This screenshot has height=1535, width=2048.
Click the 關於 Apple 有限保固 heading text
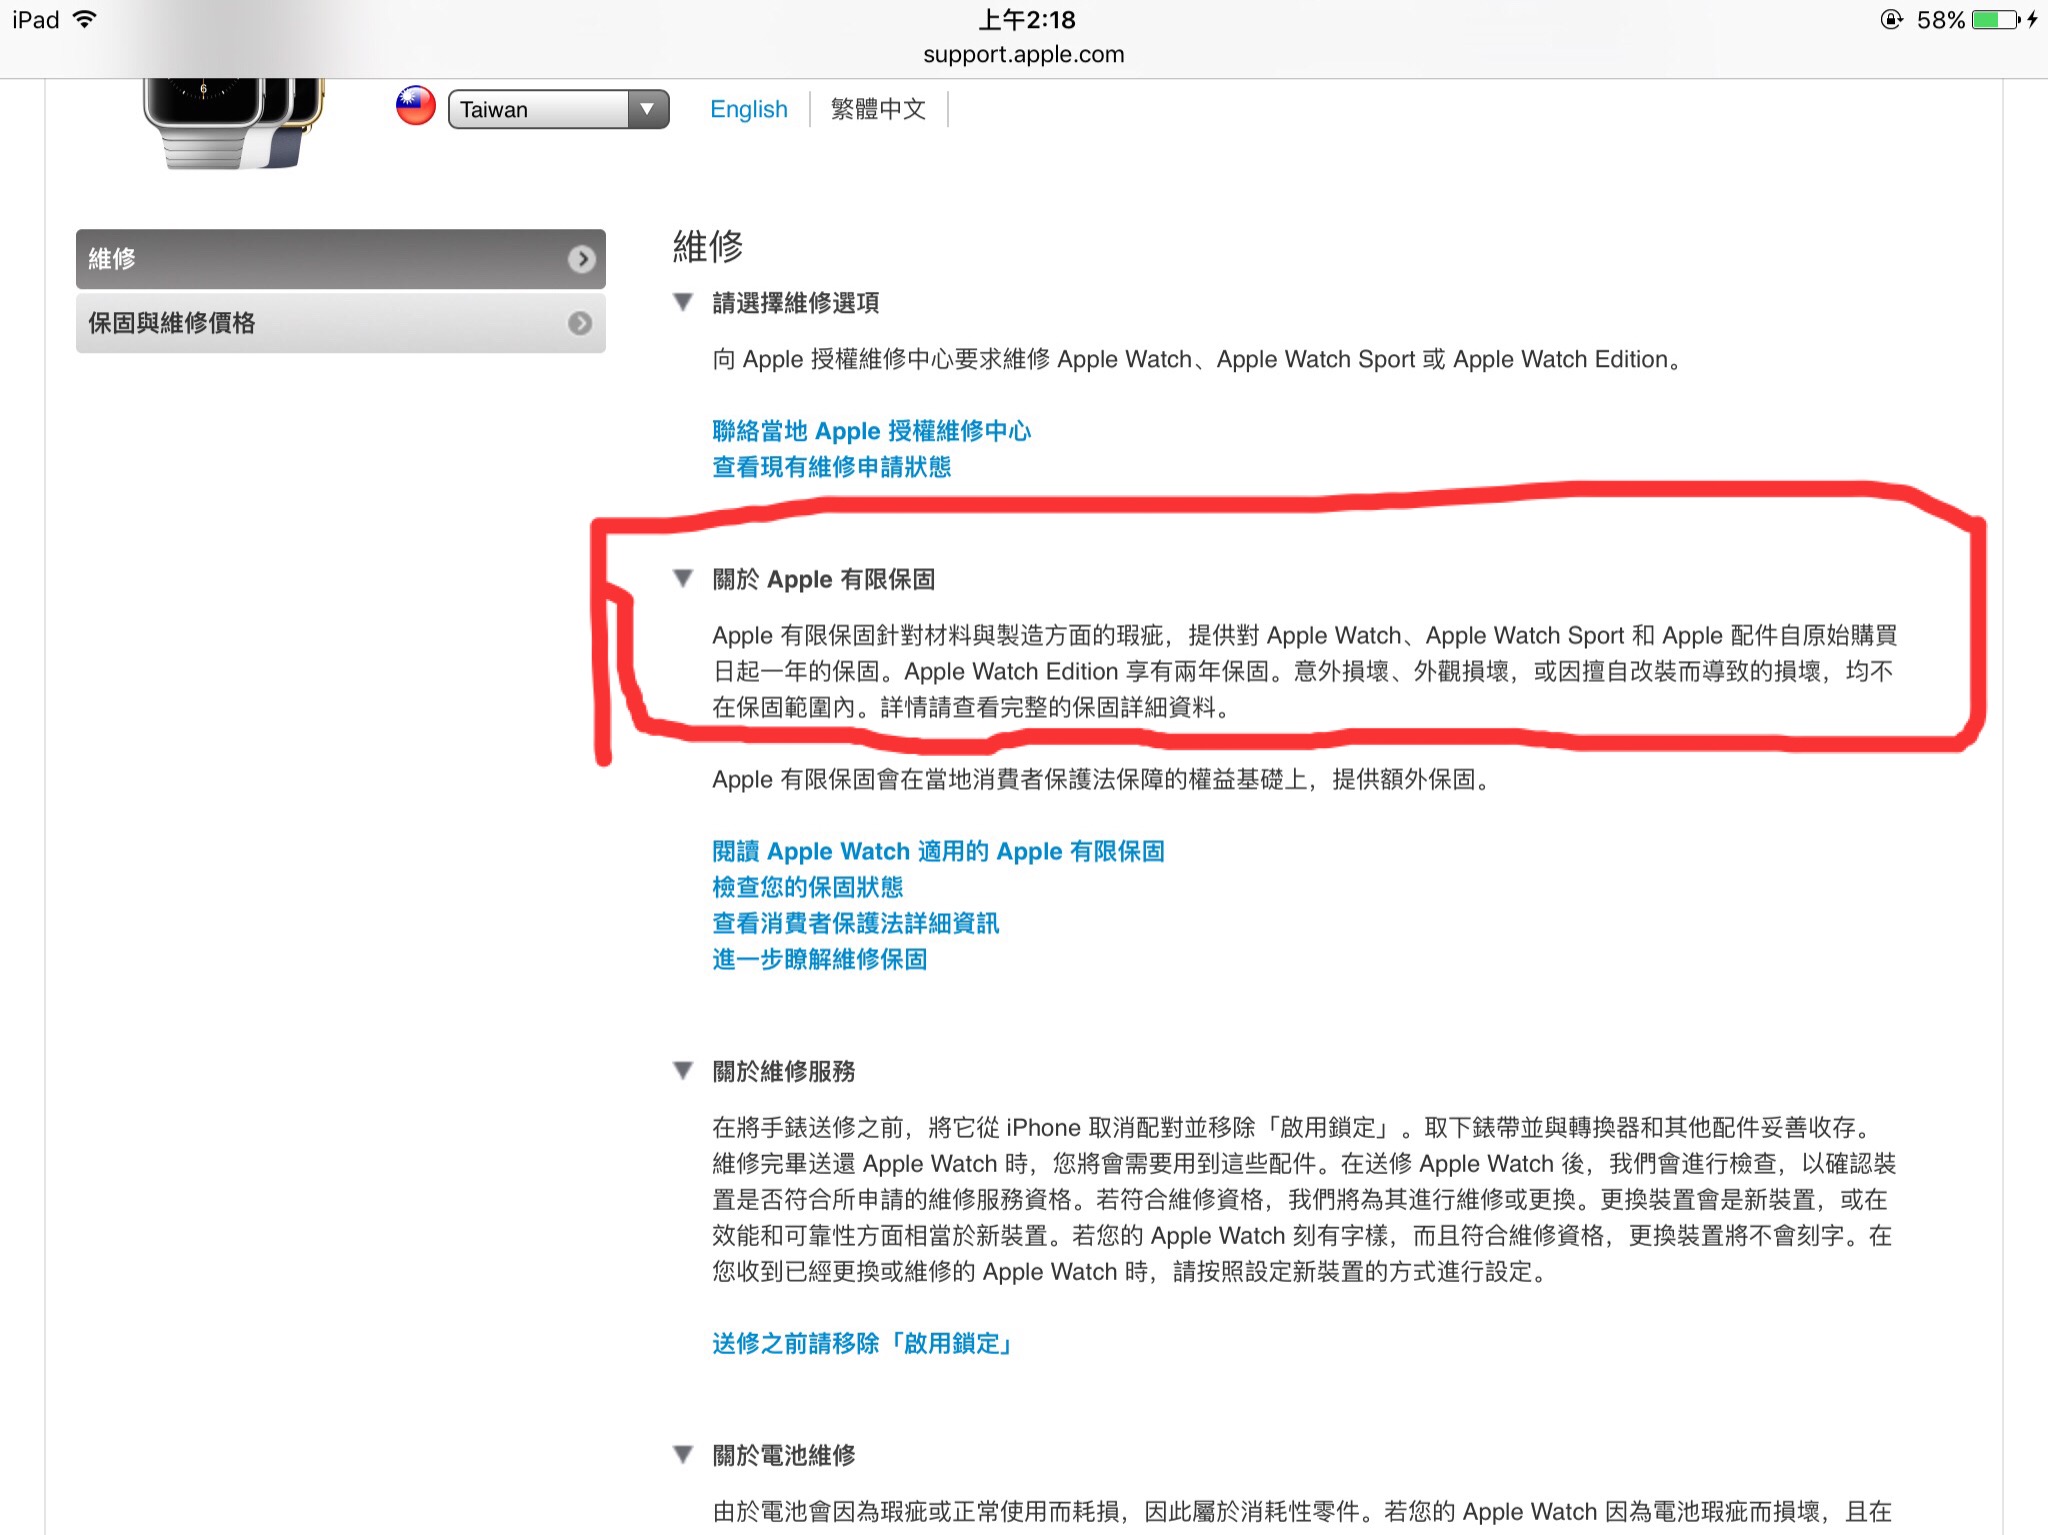(x=823, y=579)
